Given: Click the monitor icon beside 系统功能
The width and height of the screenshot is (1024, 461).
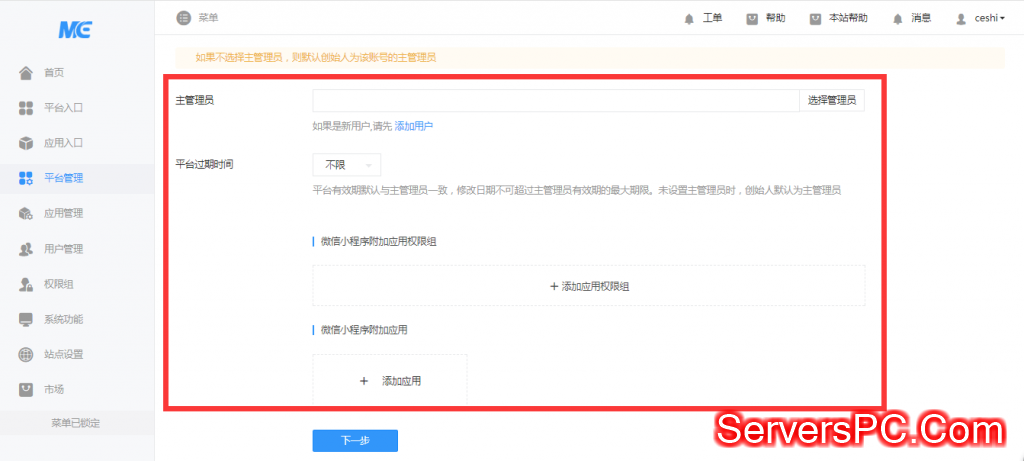Looking at the screenshot, I should click(25, 320).
